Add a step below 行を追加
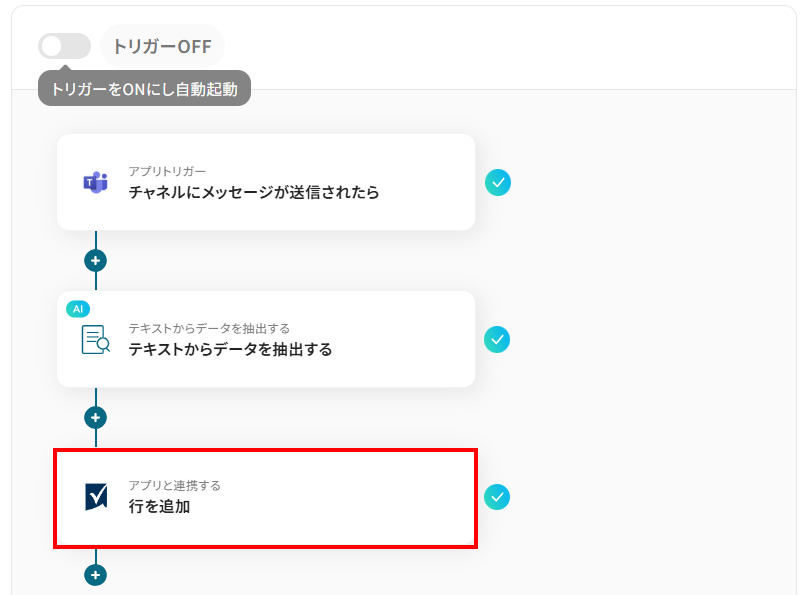Viewport: 807px width, 595px height. pos(96,575)
